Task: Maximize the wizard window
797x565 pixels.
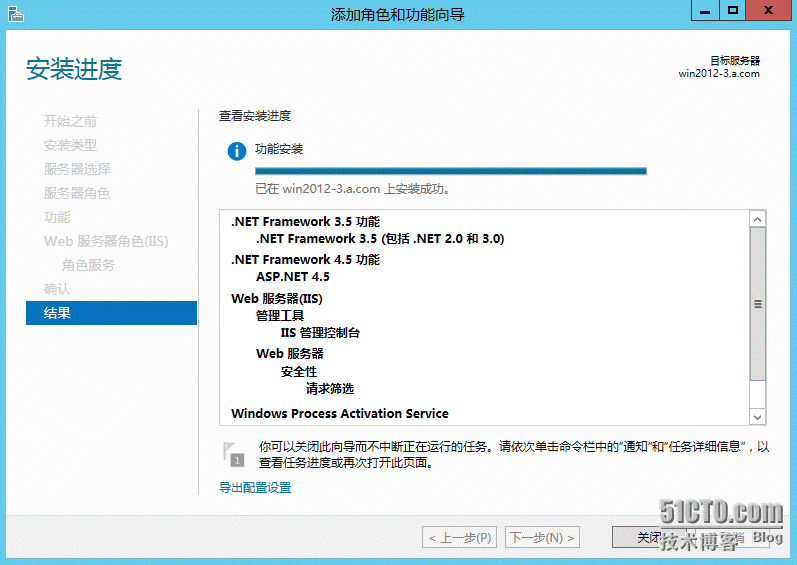Action: [x=732, y=11]
